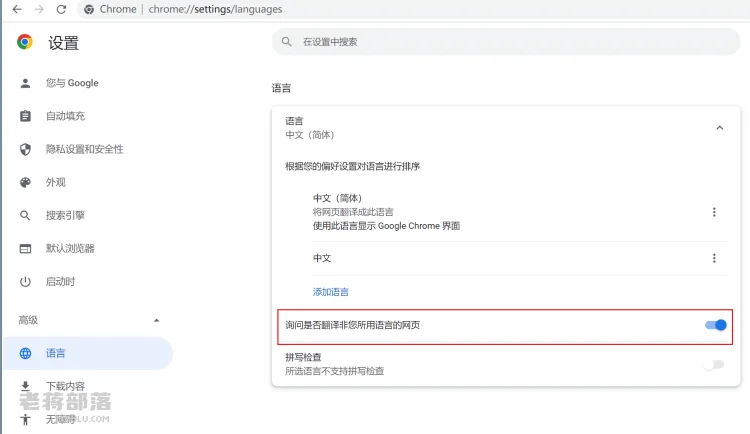Click the magnifier icon in the settings search box
The height and width of the screenshot is (434, 750).
click(x=287, y=42)
